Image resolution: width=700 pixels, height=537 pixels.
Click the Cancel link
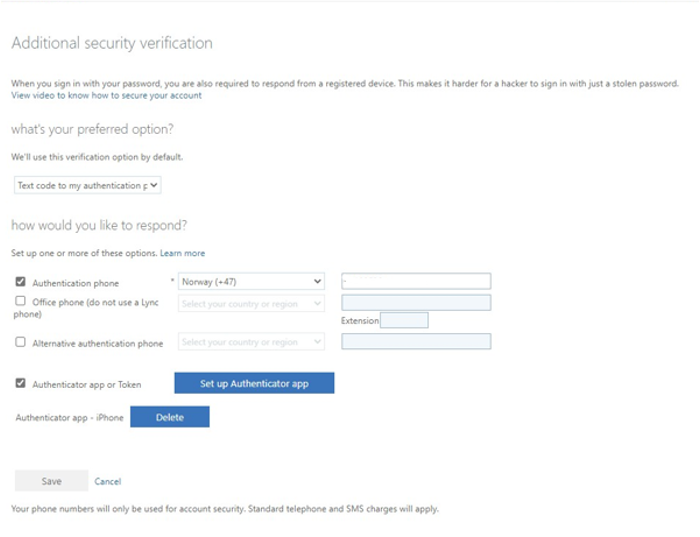click(x=107, y=482)
